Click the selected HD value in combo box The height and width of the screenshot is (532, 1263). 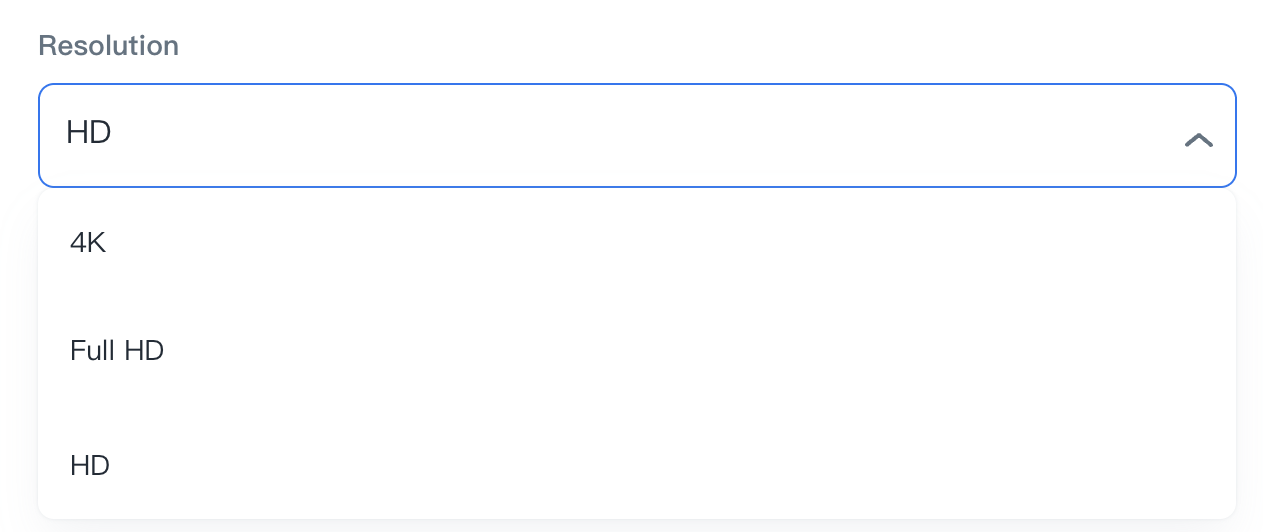pos(89,133)
